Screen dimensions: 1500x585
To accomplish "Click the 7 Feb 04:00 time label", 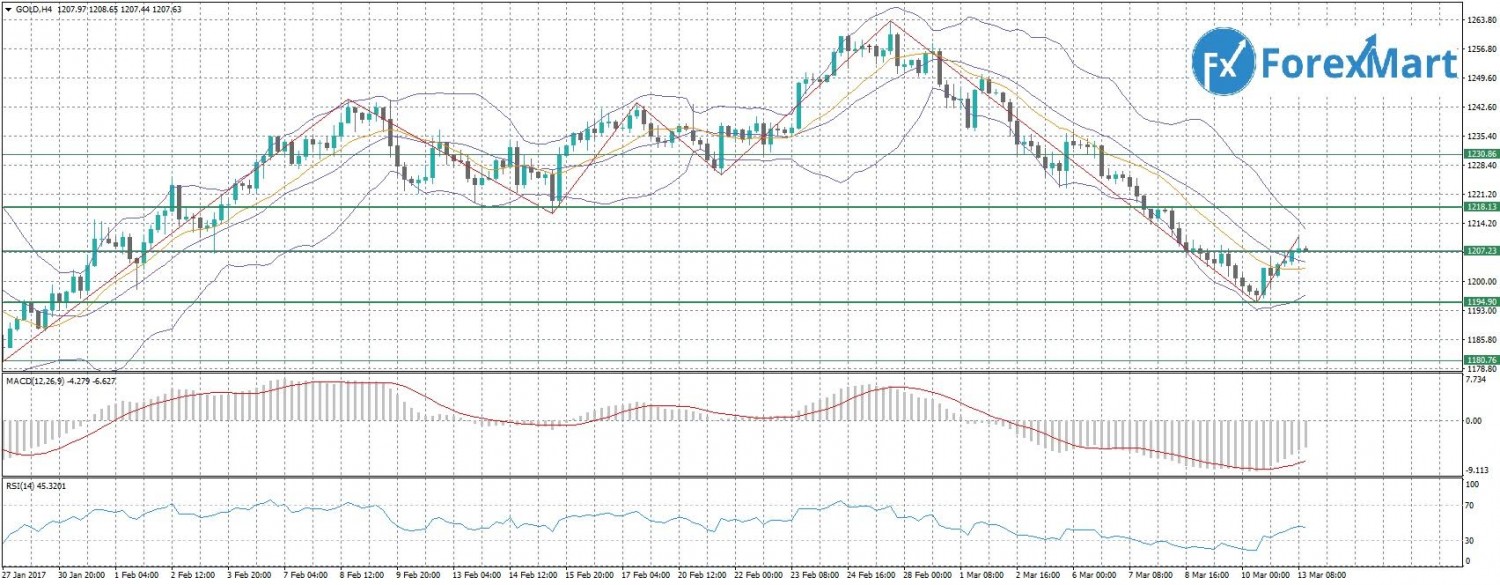I will (x=303, y=577).
